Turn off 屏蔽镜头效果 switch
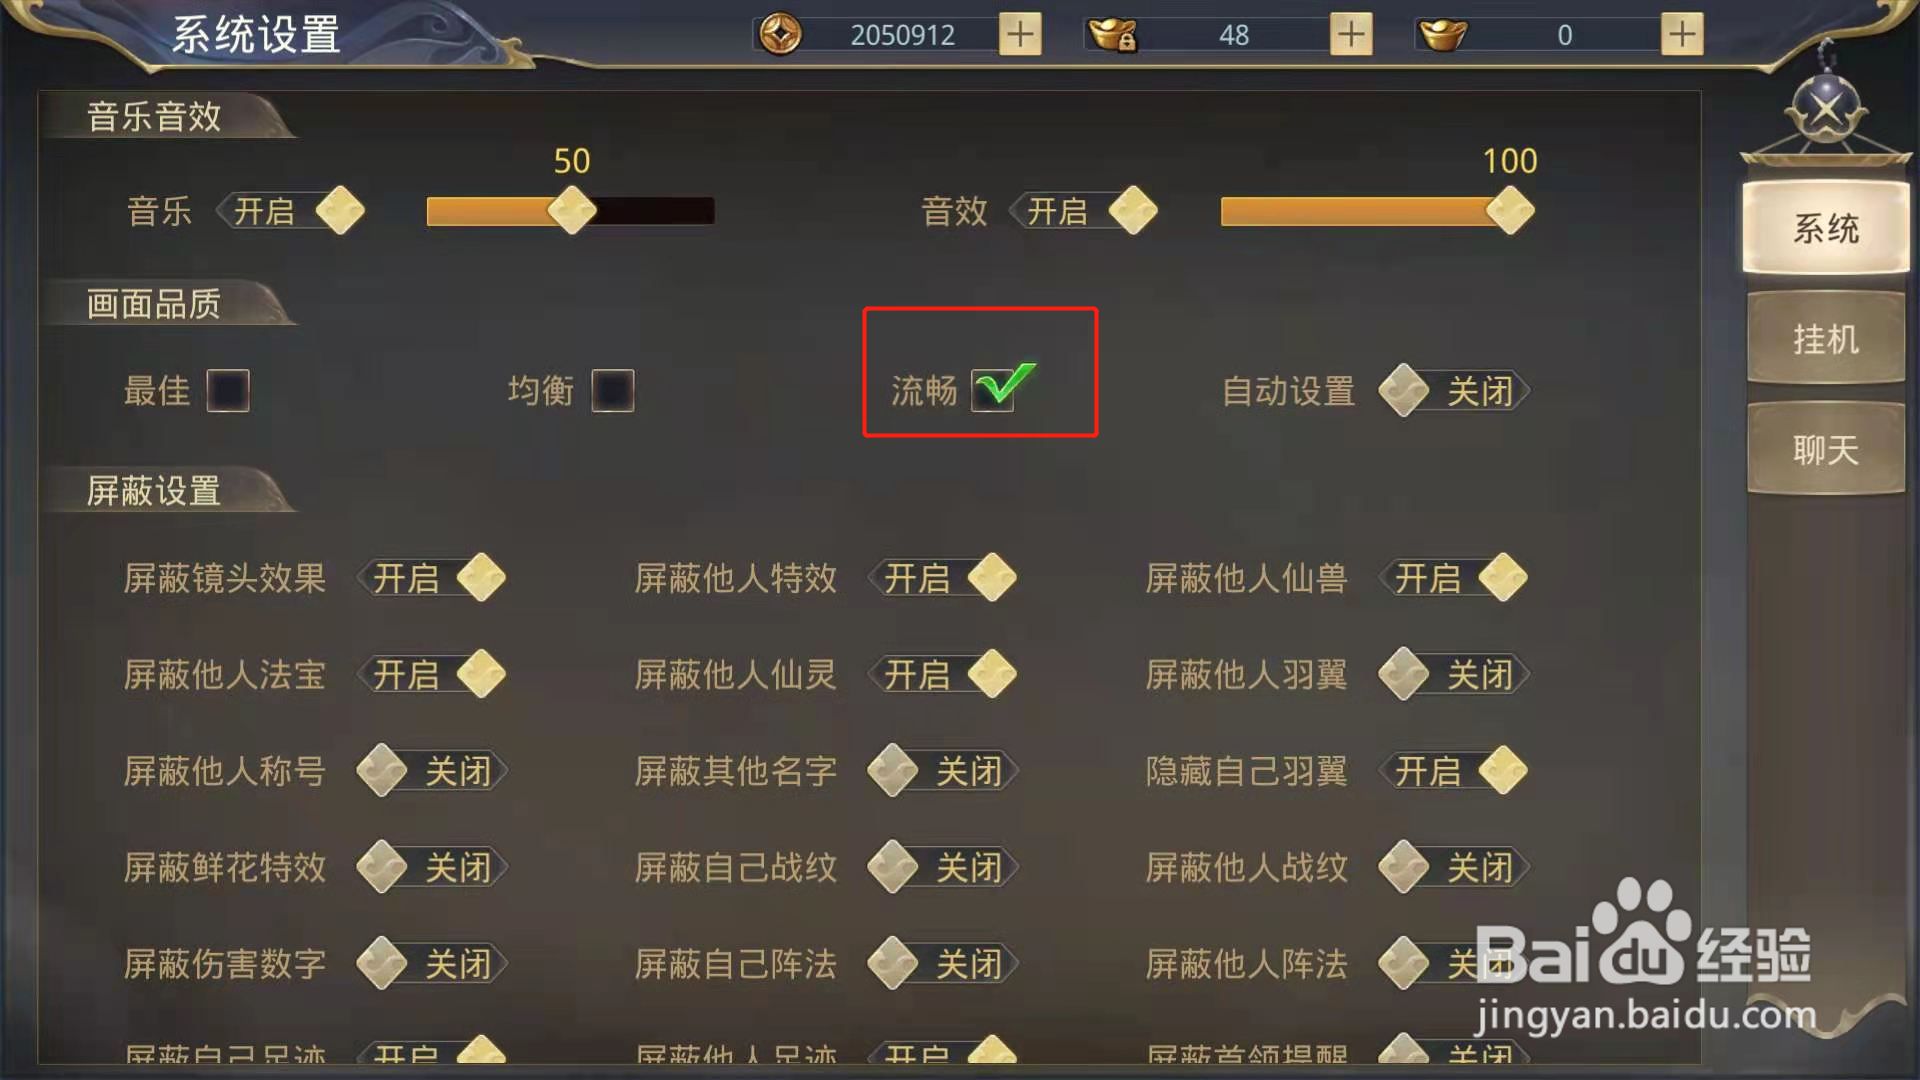This screenshot has width=1920, height=1080. click(432, 578)
